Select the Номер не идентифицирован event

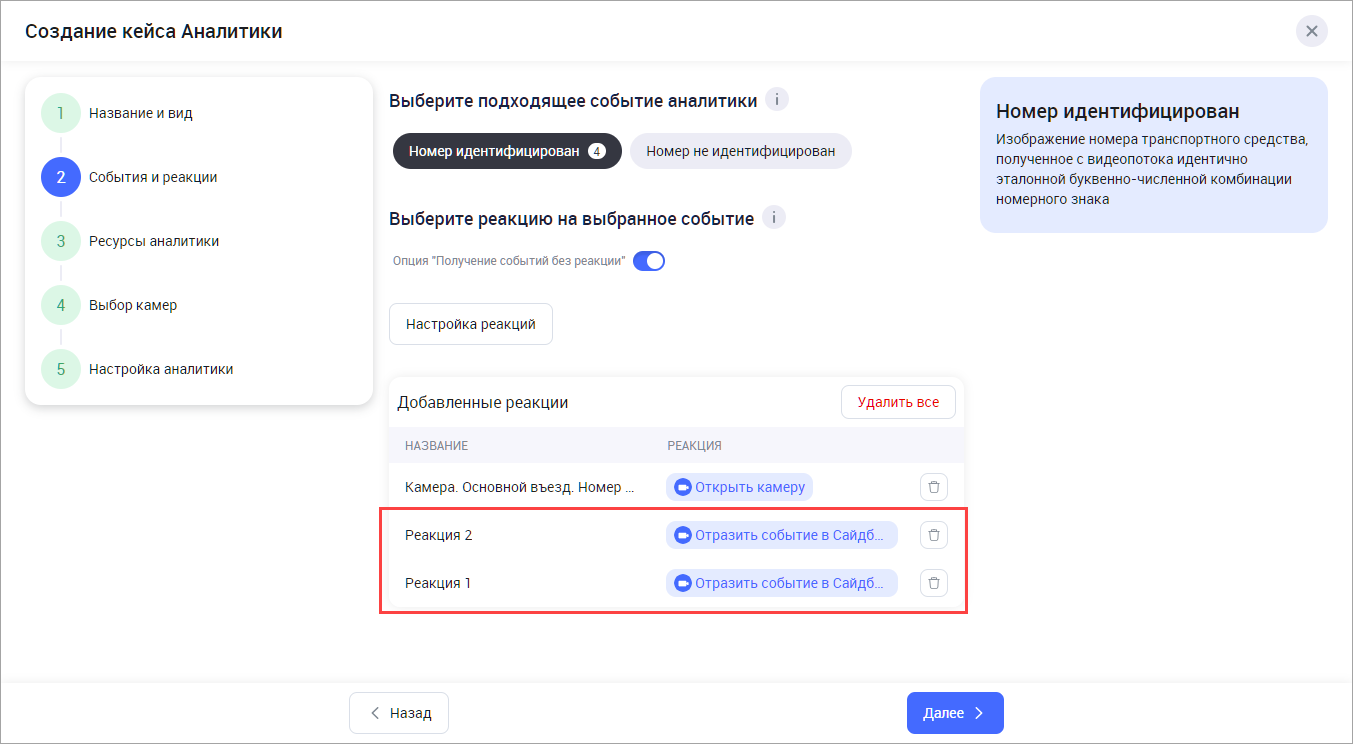tap(740, 151)
